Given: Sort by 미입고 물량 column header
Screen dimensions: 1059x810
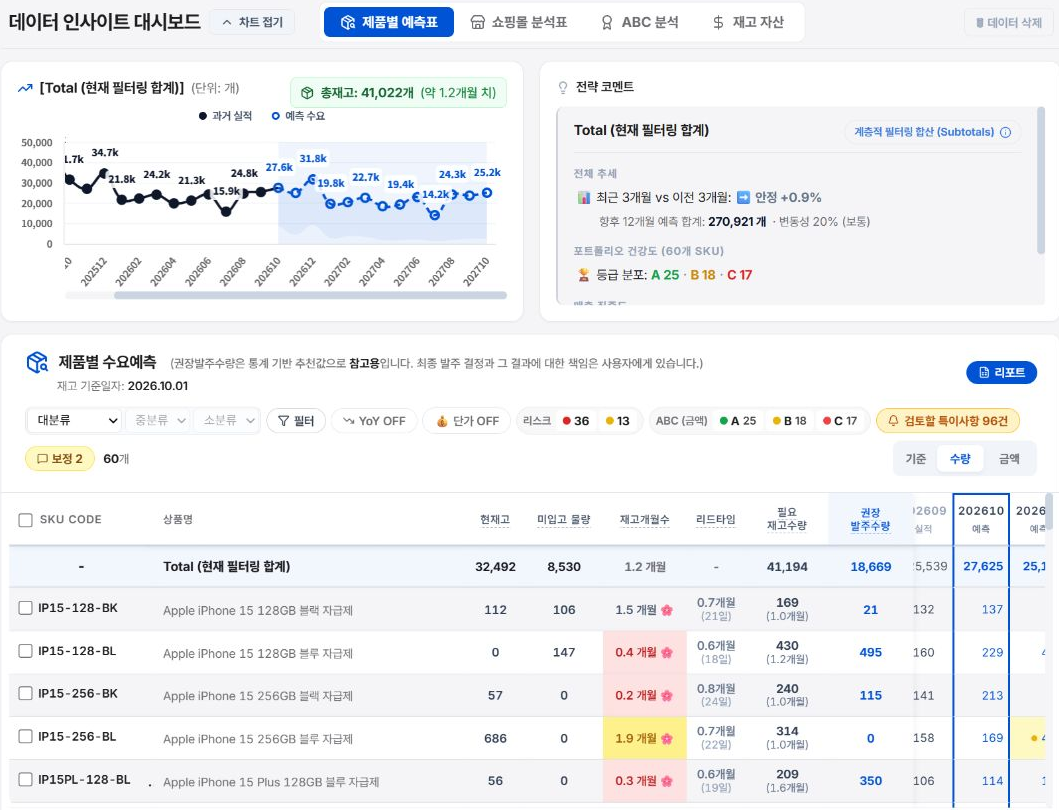Looking at the screenshot, I should pyautogui.click(x=563, y=520).
